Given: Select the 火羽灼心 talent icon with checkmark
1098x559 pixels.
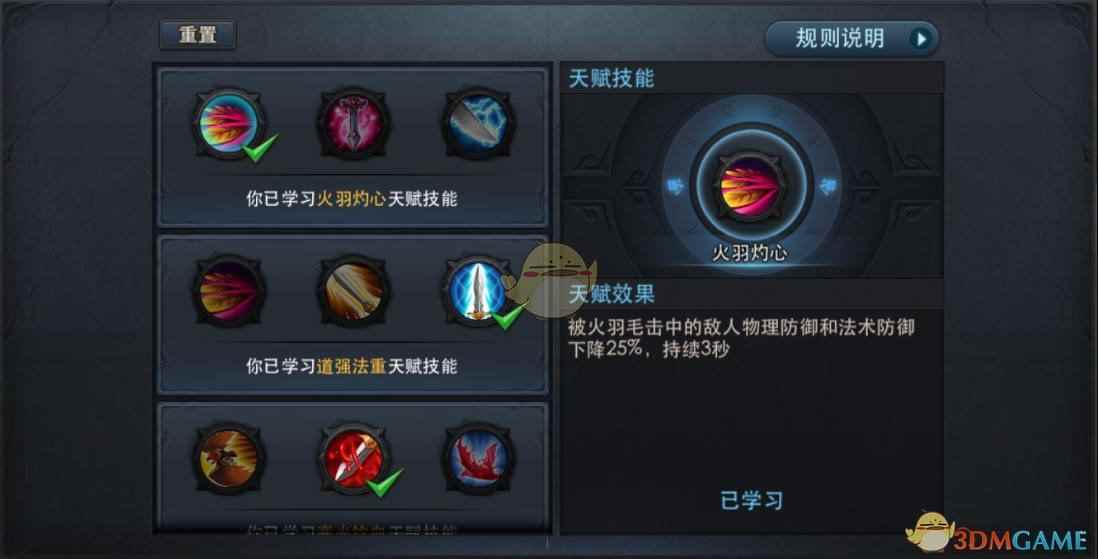Looking at the screenshot, I should point(229,123).
